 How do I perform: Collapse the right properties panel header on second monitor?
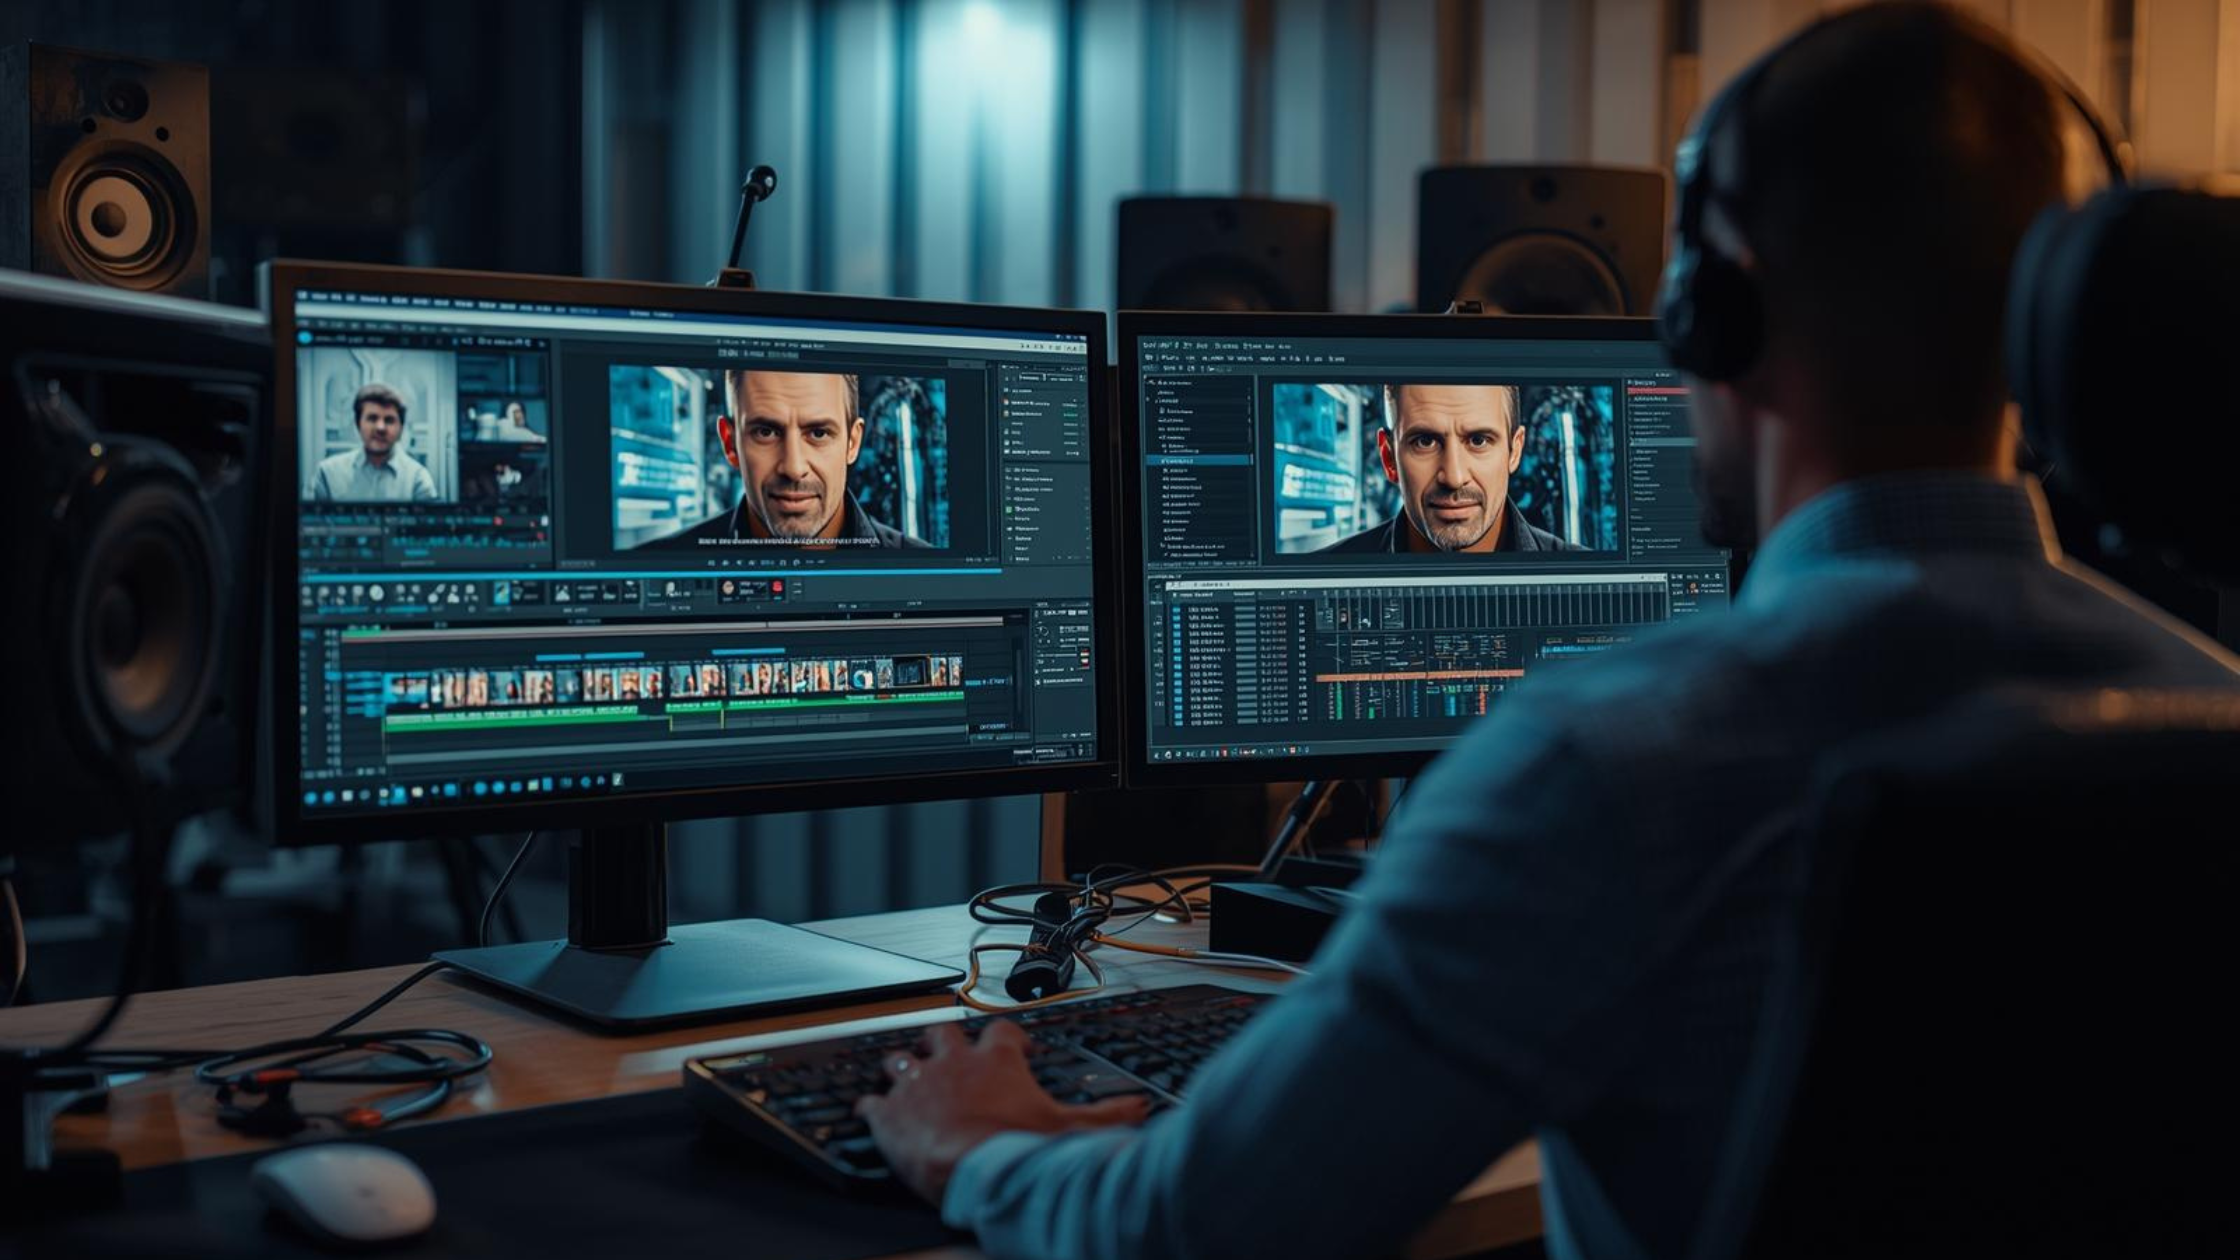1630,382
